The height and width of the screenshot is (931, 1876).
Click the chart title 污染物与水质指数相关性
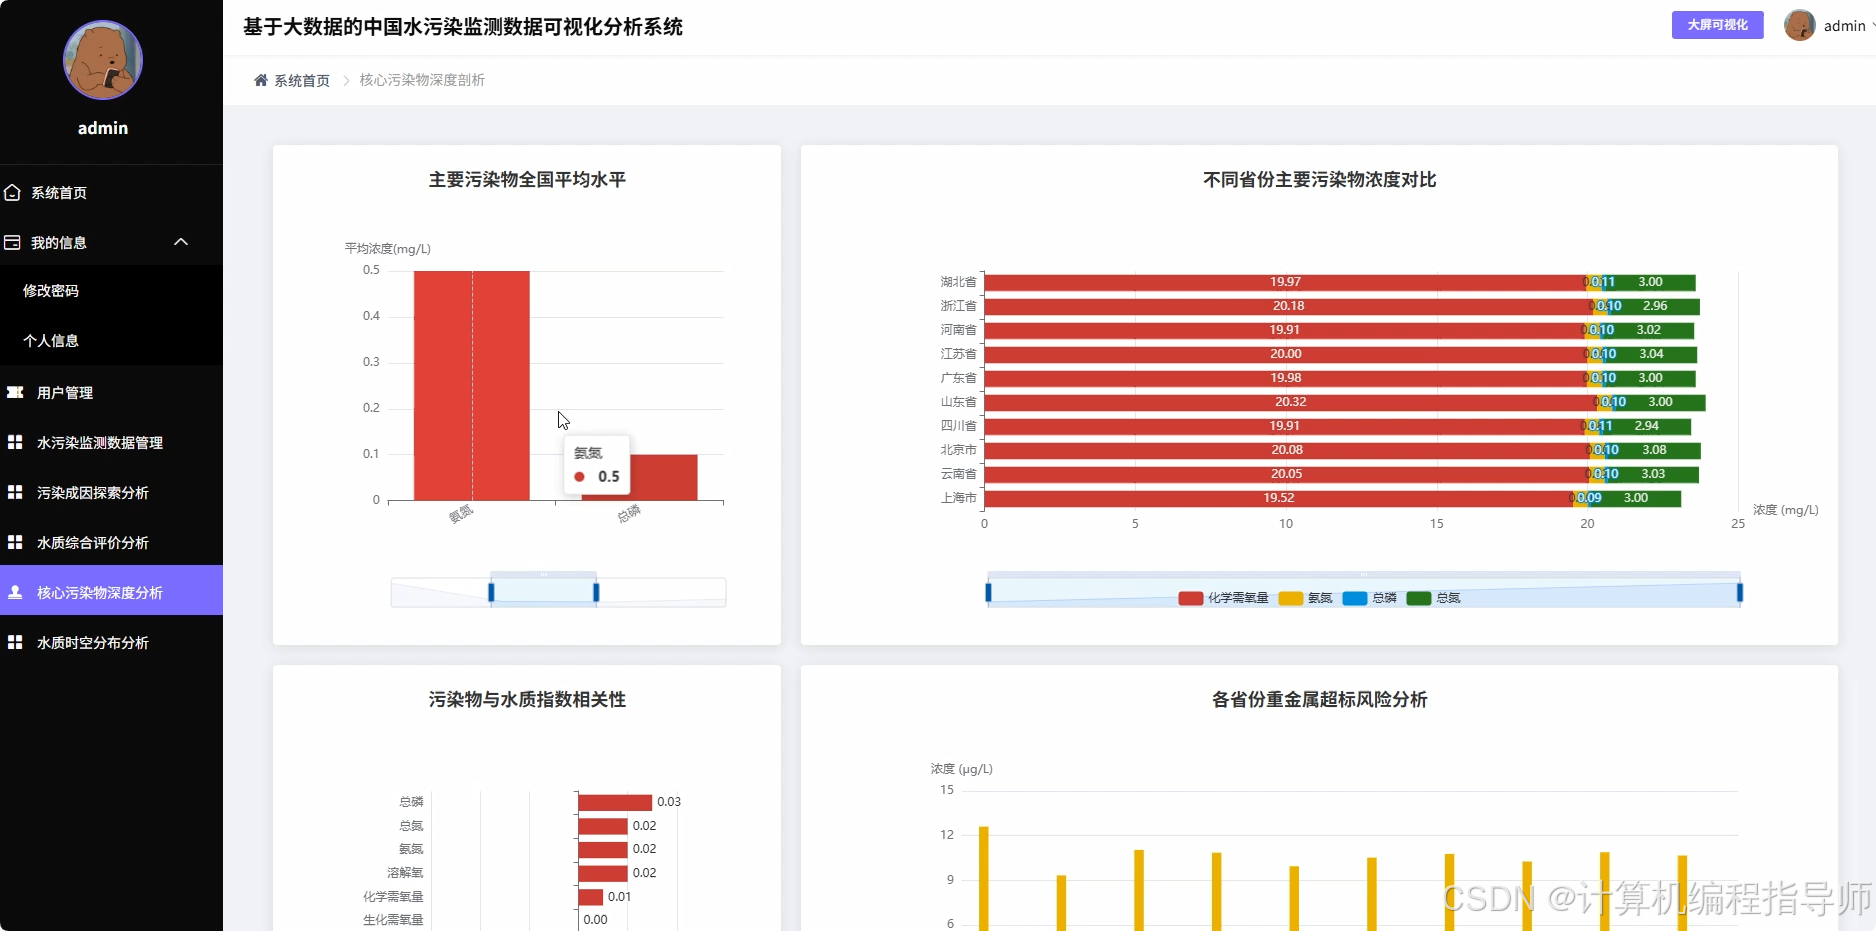527,700
